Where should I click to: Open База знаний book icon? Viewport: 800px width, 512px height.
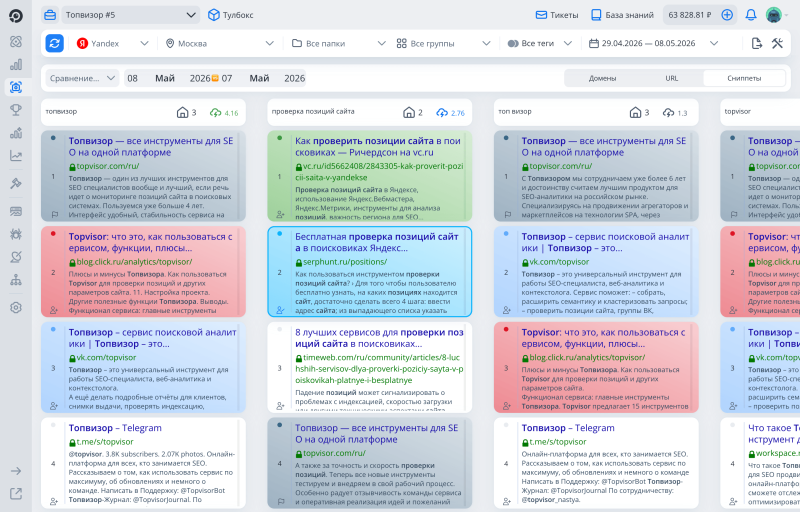point(596,15)
